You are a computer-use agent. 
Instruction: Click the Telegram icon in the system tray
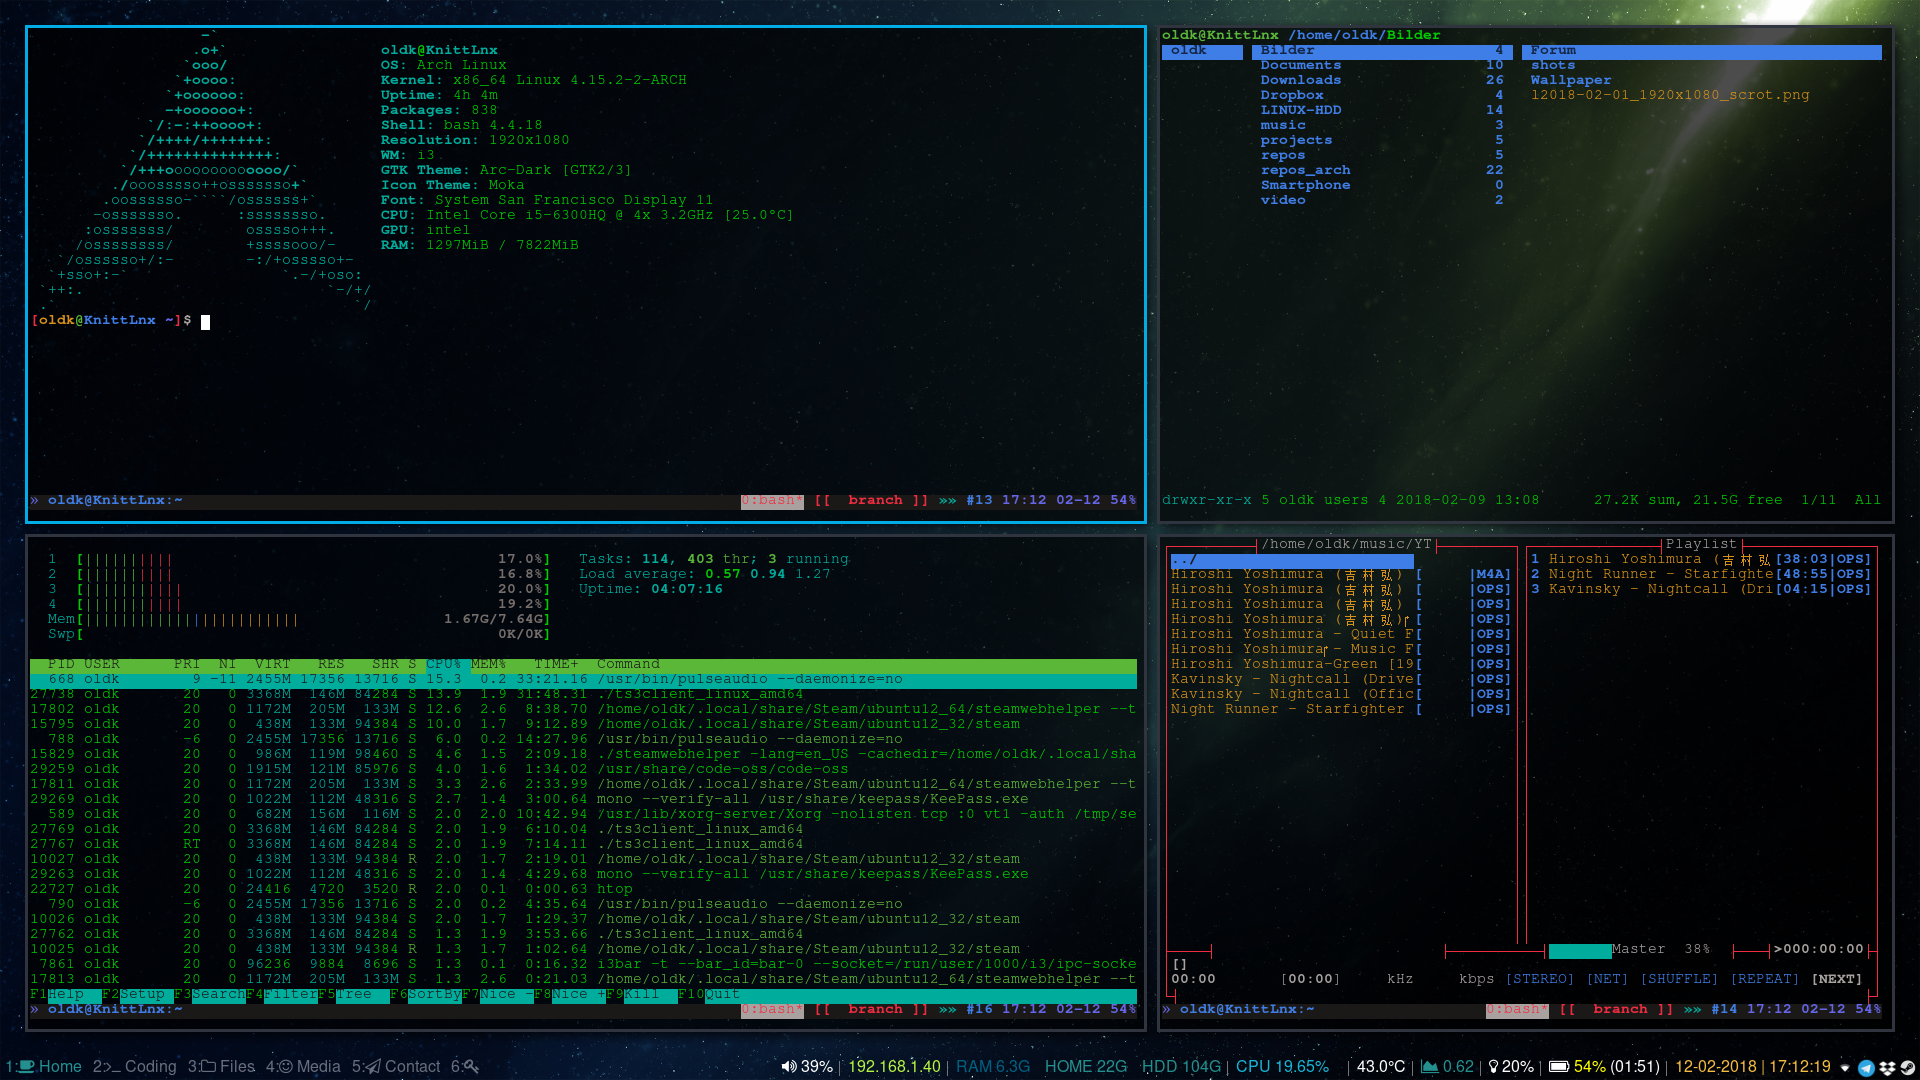(1866, 1068)
